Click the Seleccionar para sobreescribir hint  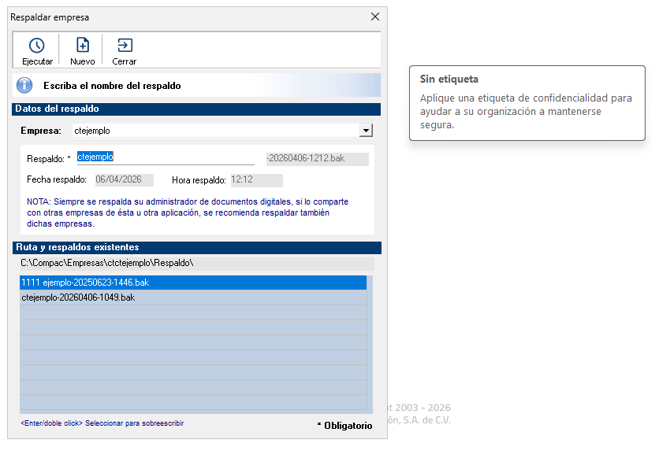[x=102, y=423]
